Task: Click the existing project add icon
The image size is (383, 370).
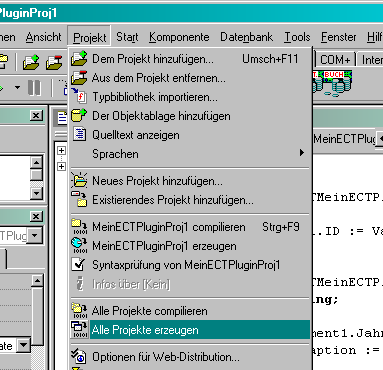Action: 79,200
